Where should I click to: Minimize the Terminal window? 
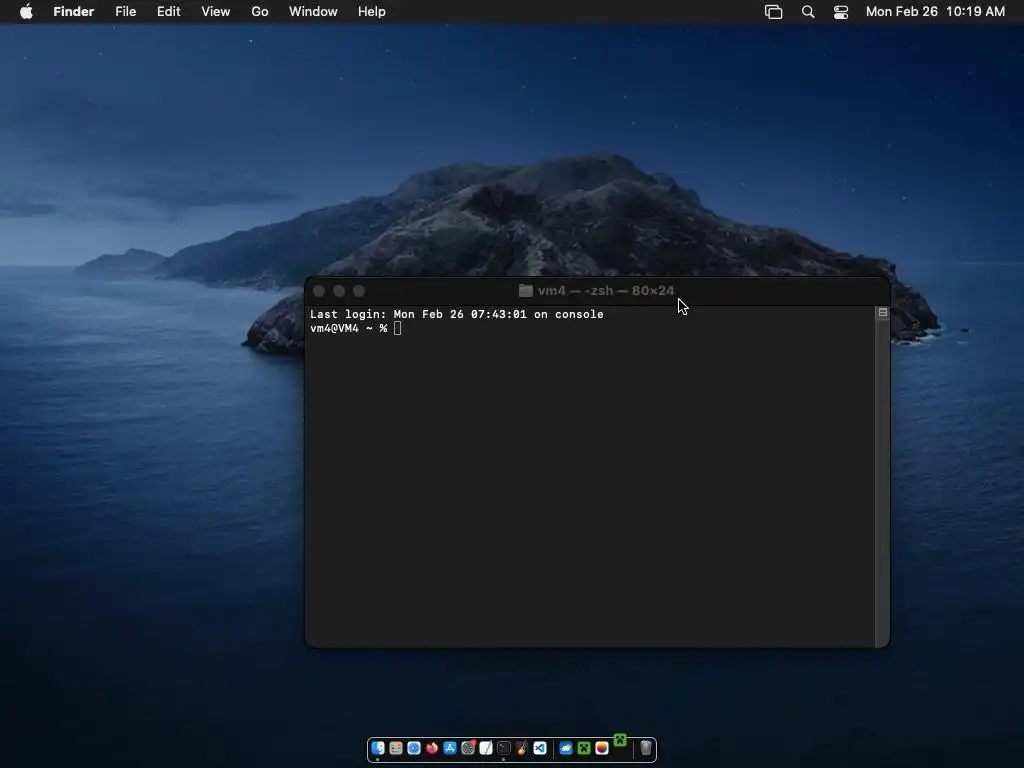click(x=339, y=291)
